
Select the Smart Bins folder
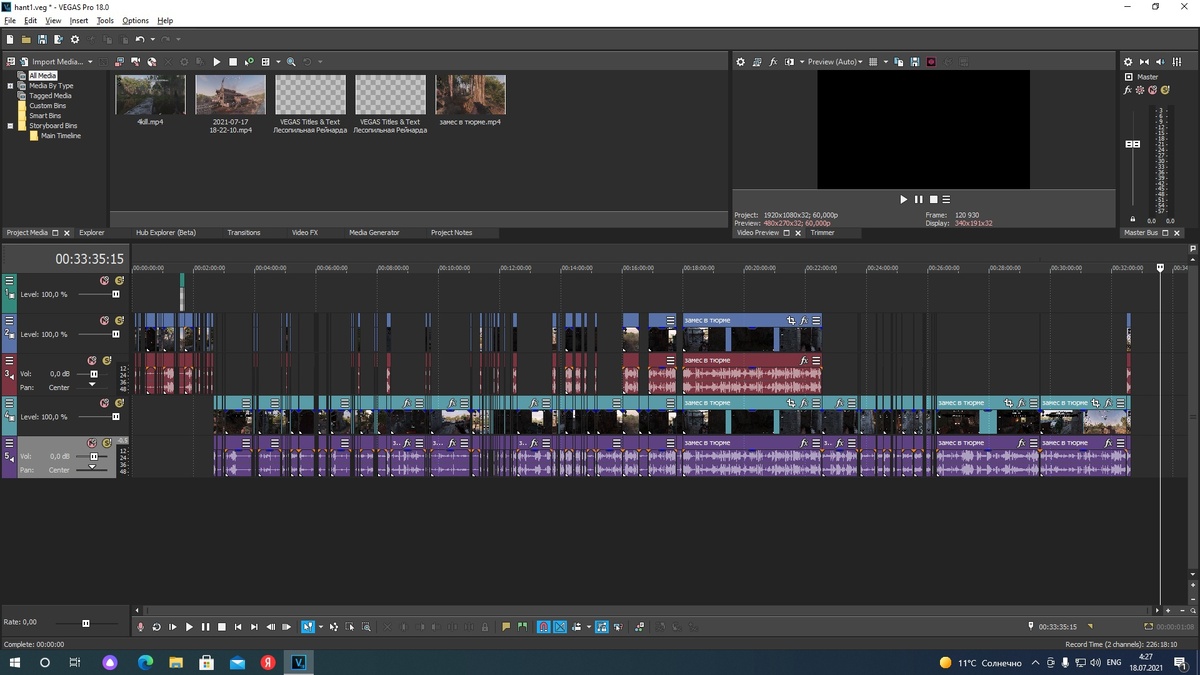(45, 116)
